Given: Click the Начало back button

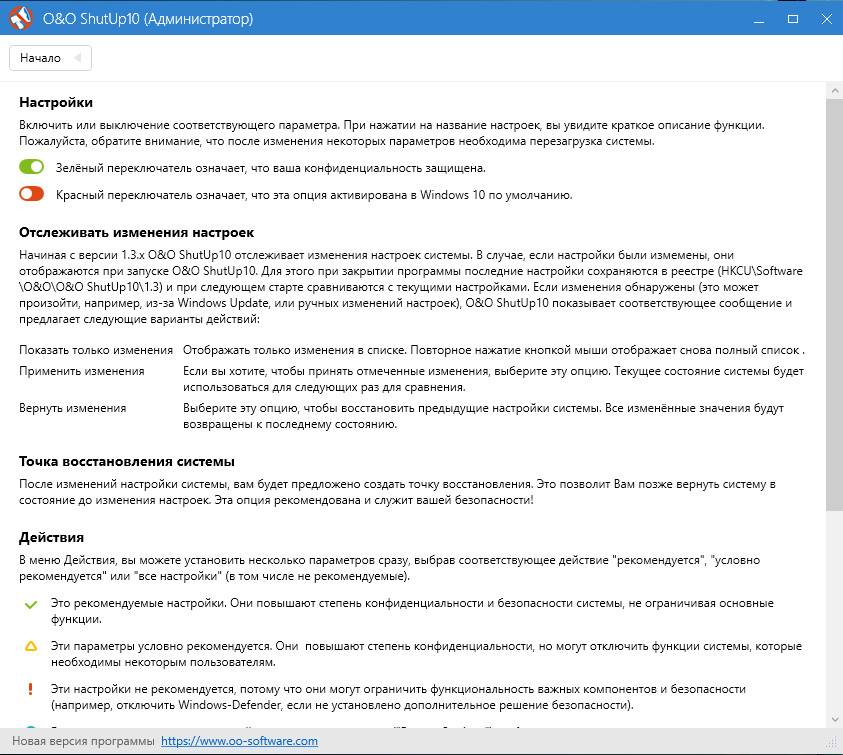Looking at the screenshot, I should pos(50,58).
